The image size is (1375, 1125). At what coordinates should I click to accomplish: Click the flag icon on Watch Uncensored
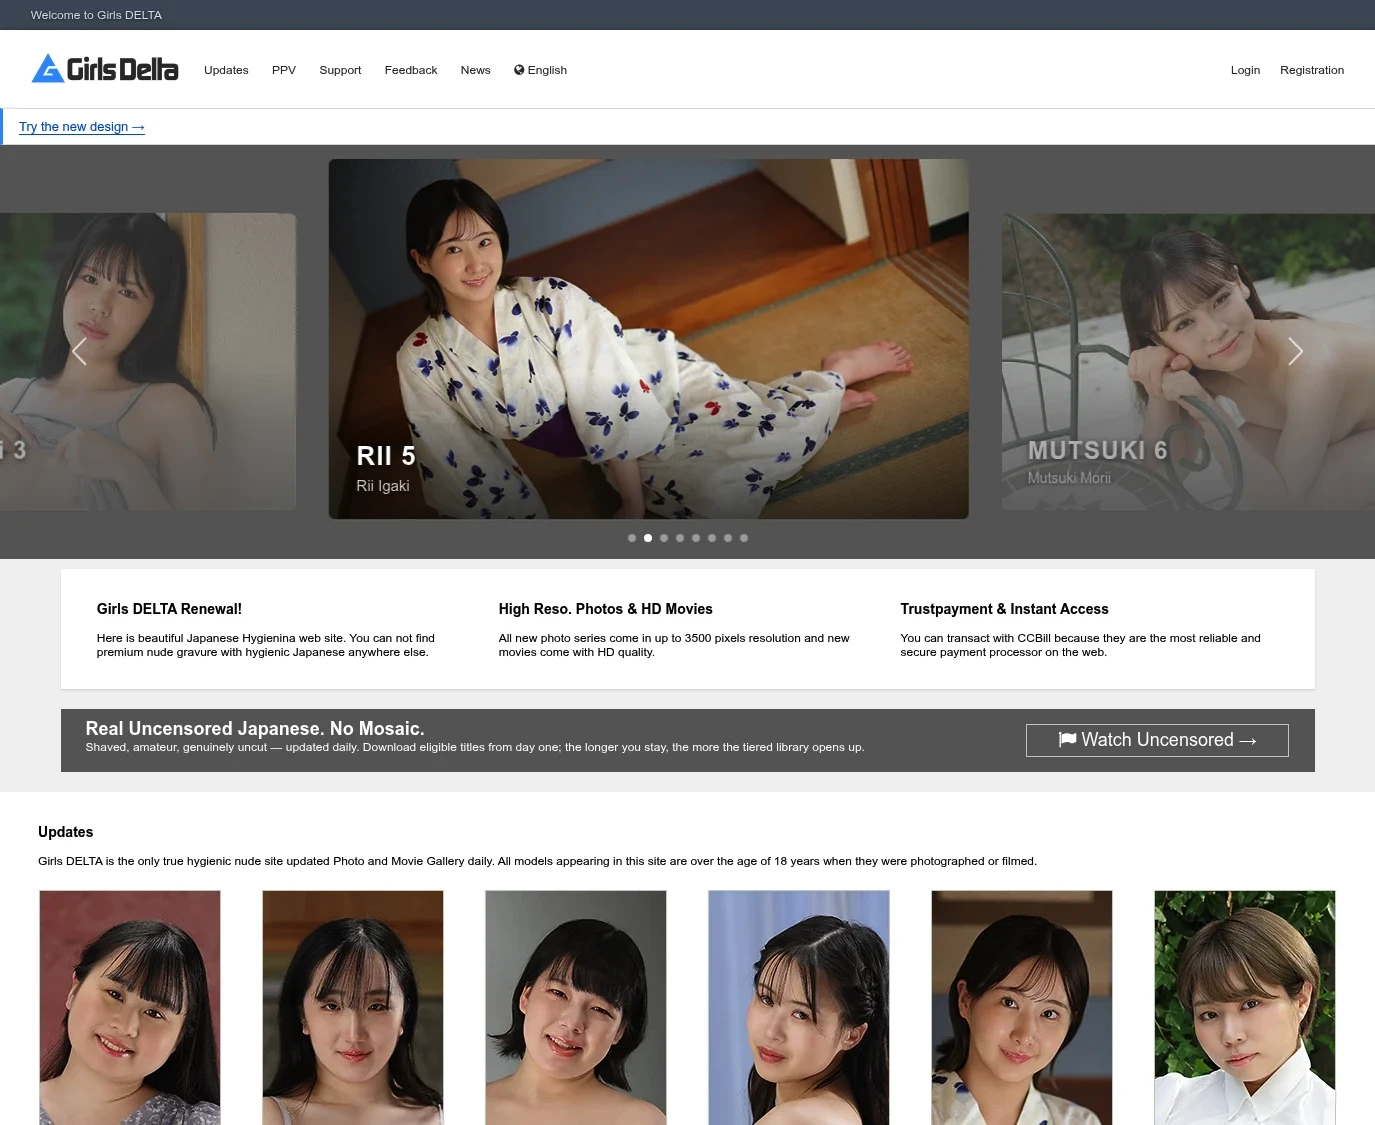coord(1067,739)
